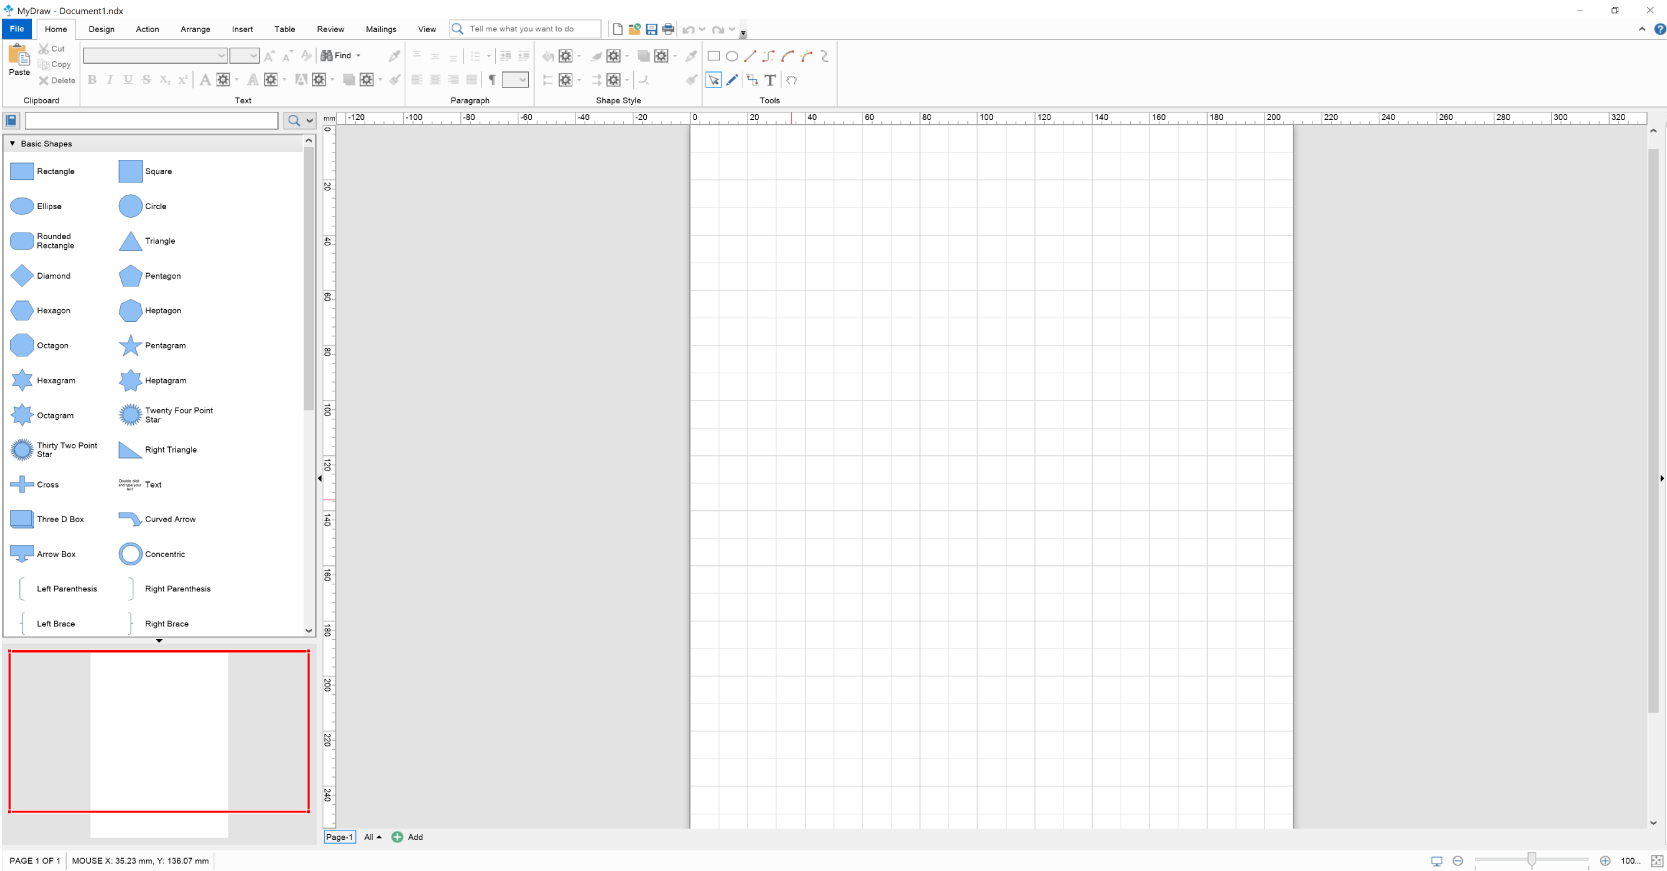Open the Arrange ribbon tab
Screen dimensions: 1667x871
(195, 29)
